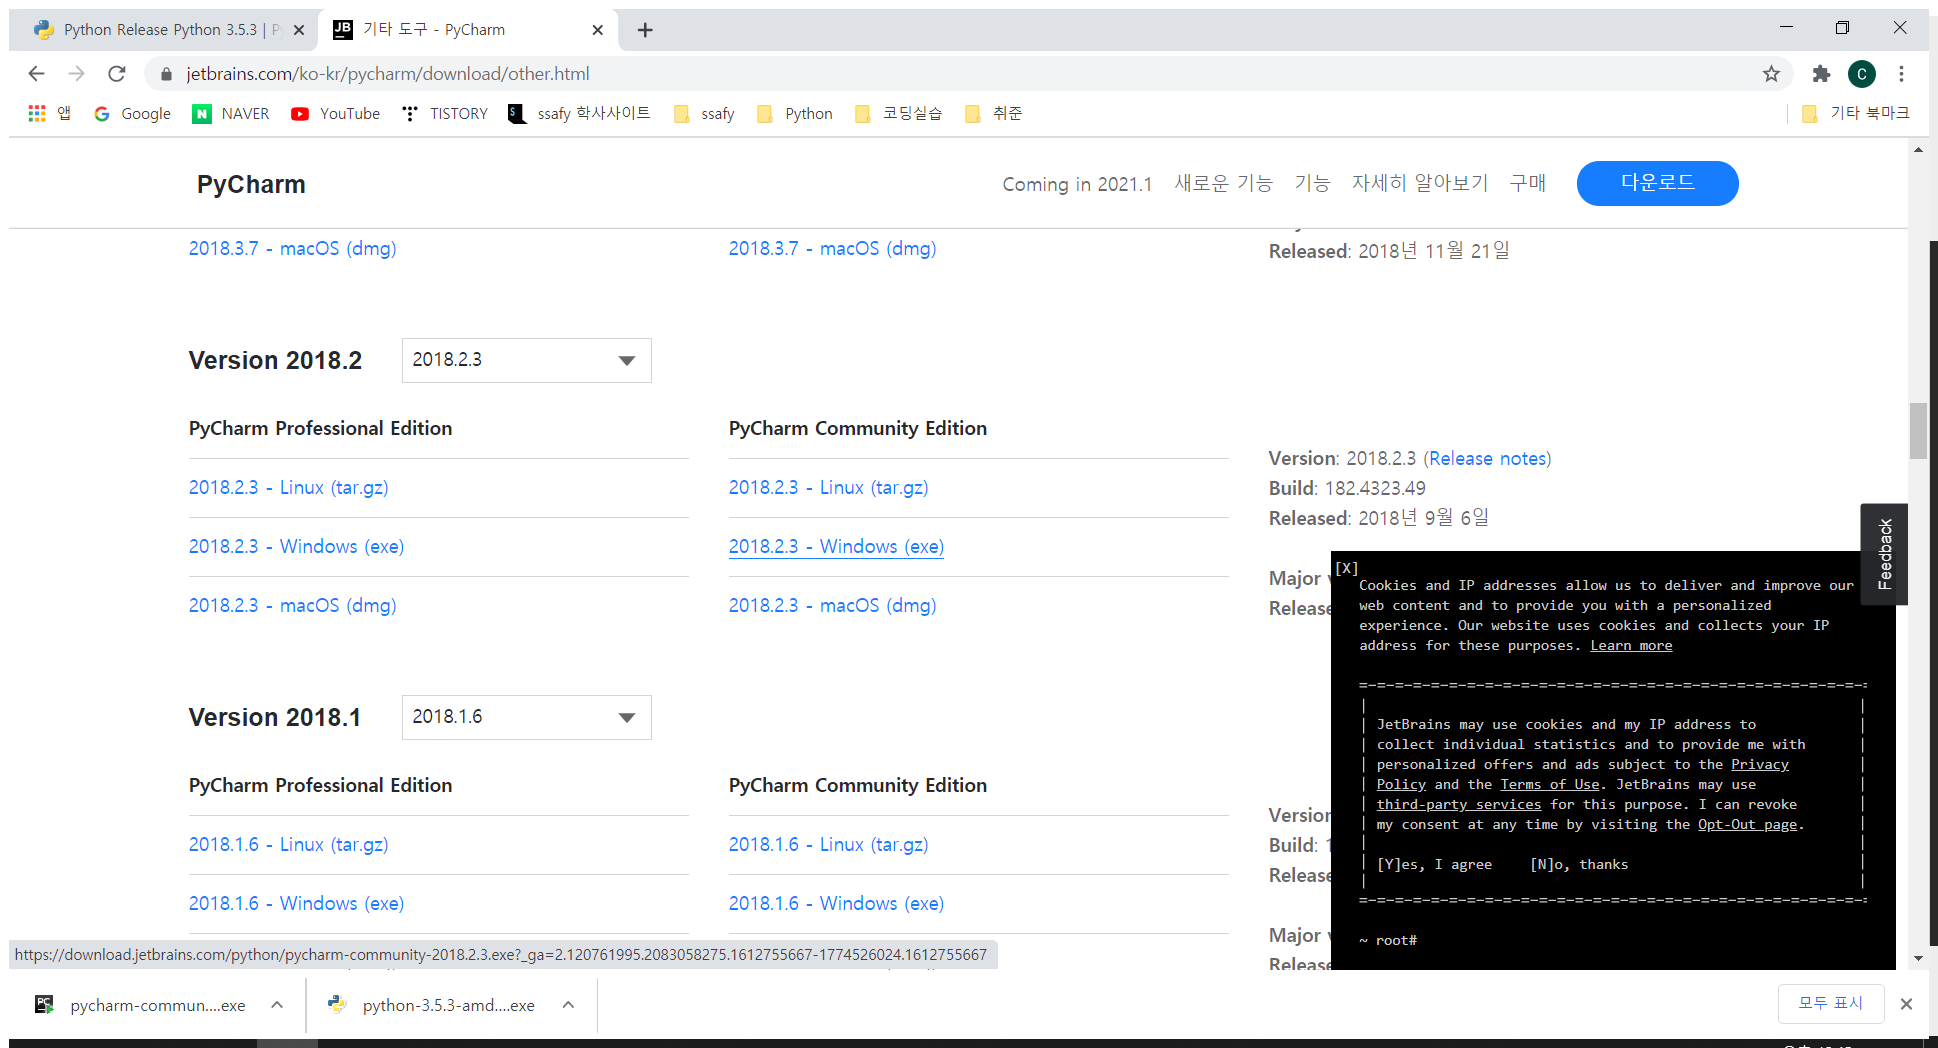Screen dimensions: 1938x1048
Task: Open the Terms of Use link
Action: click(1550, 784)
